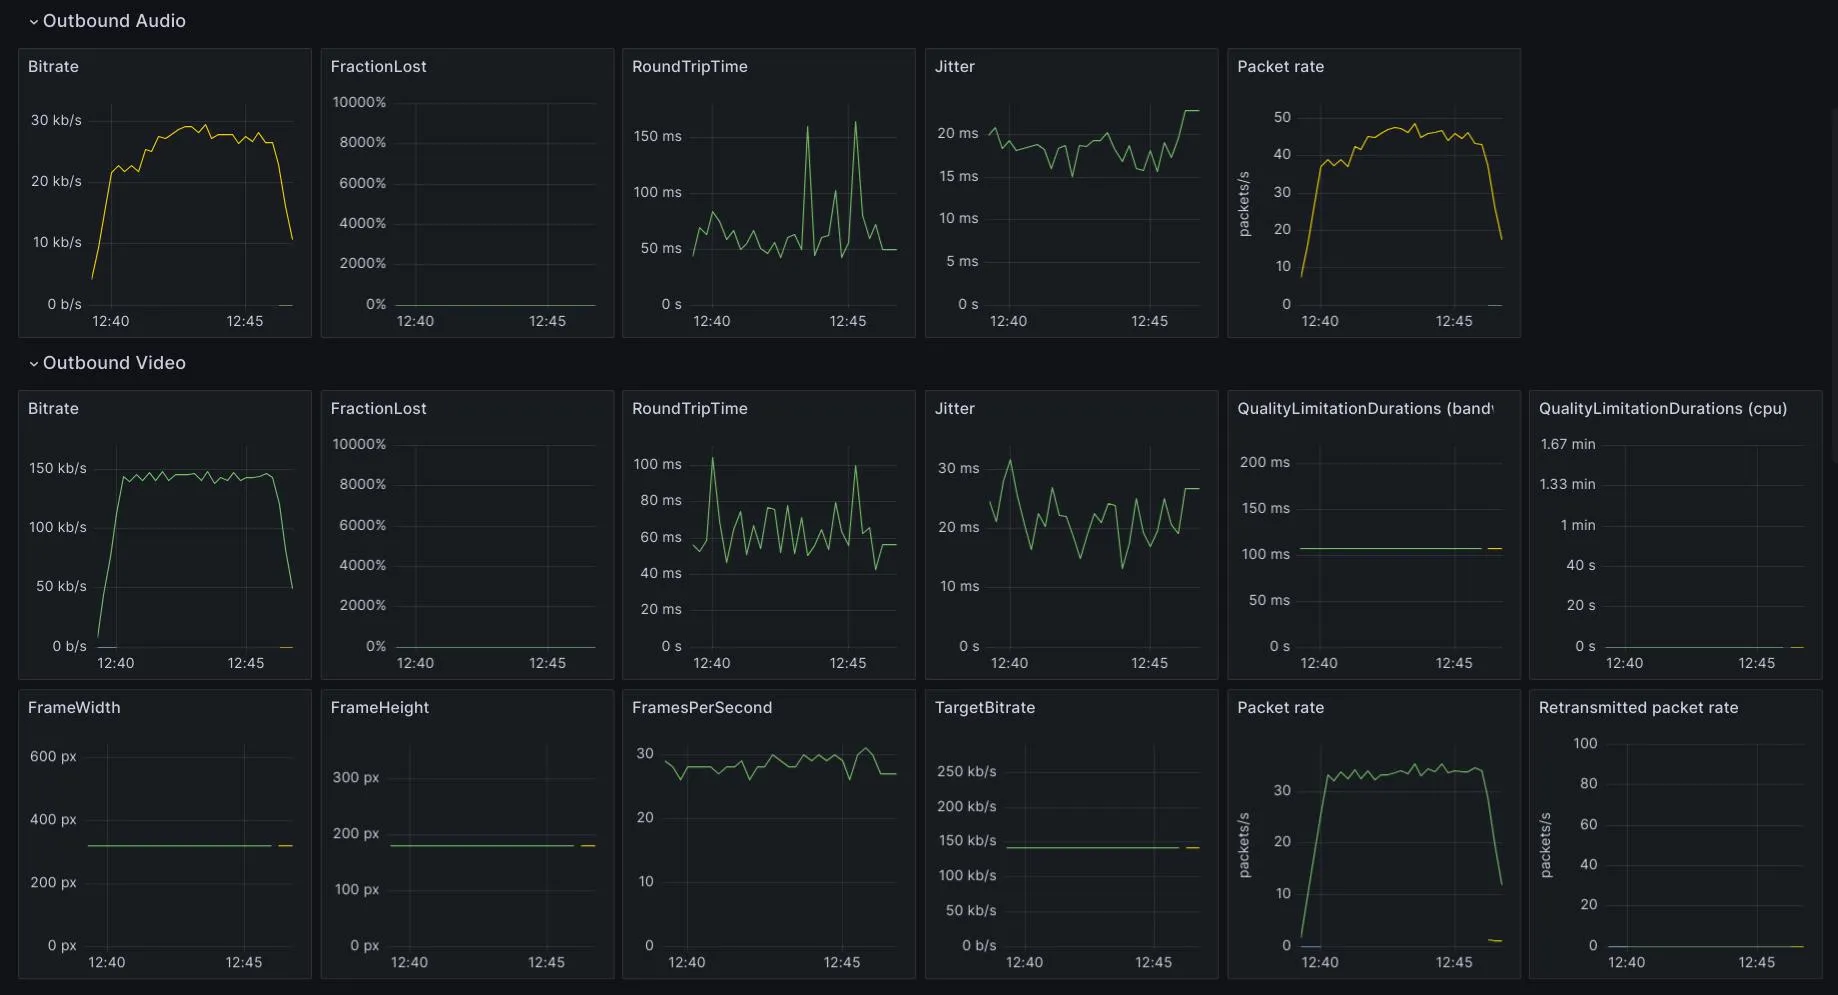Collapse the Outbound Video row
This screenshot has height=995, width=1838.
point(33,363)
